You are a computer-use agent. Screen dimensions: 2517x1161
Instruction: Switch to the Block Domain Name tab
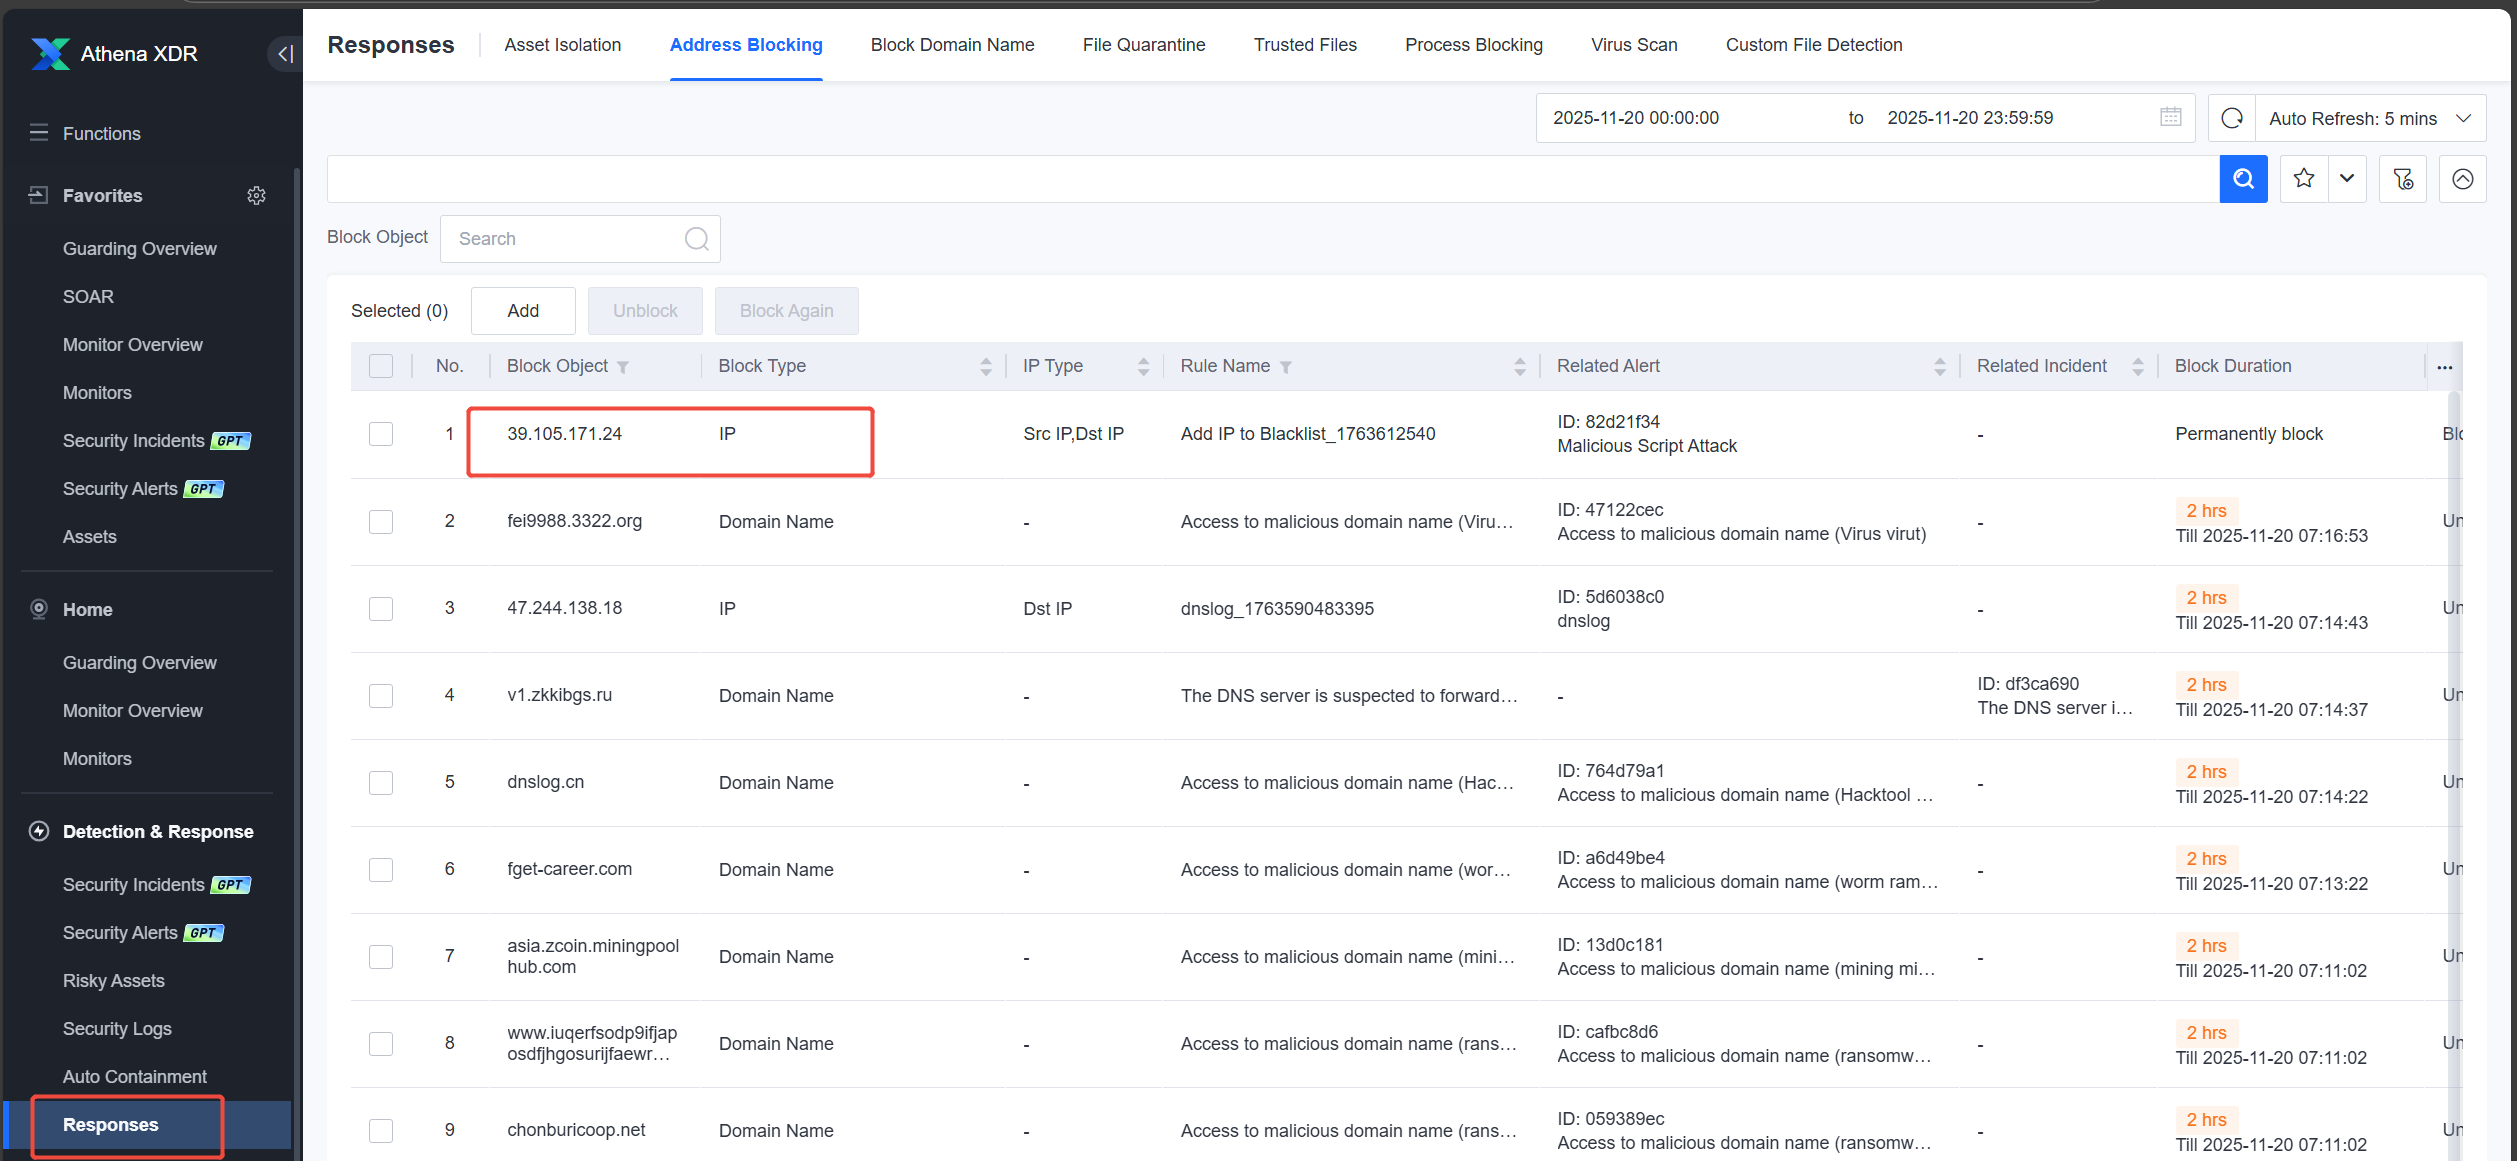coord(952,45)
